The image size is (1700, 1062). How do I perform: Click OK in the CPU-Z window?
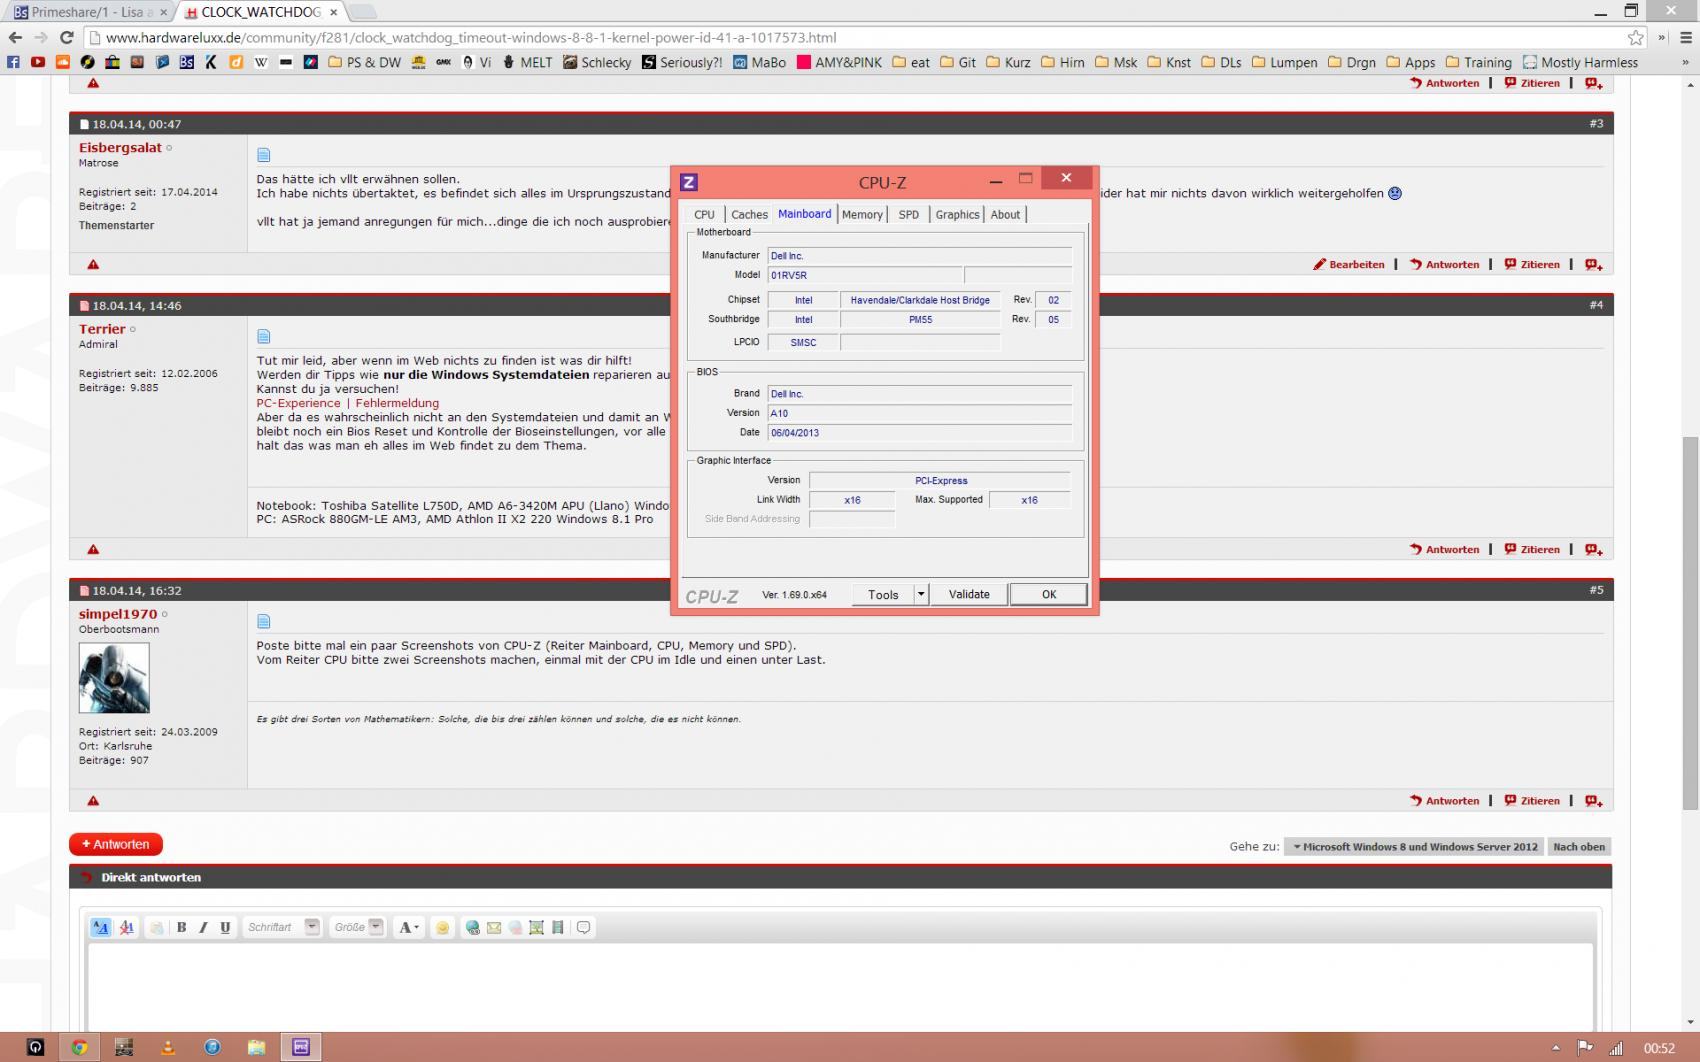[1048, 594]
